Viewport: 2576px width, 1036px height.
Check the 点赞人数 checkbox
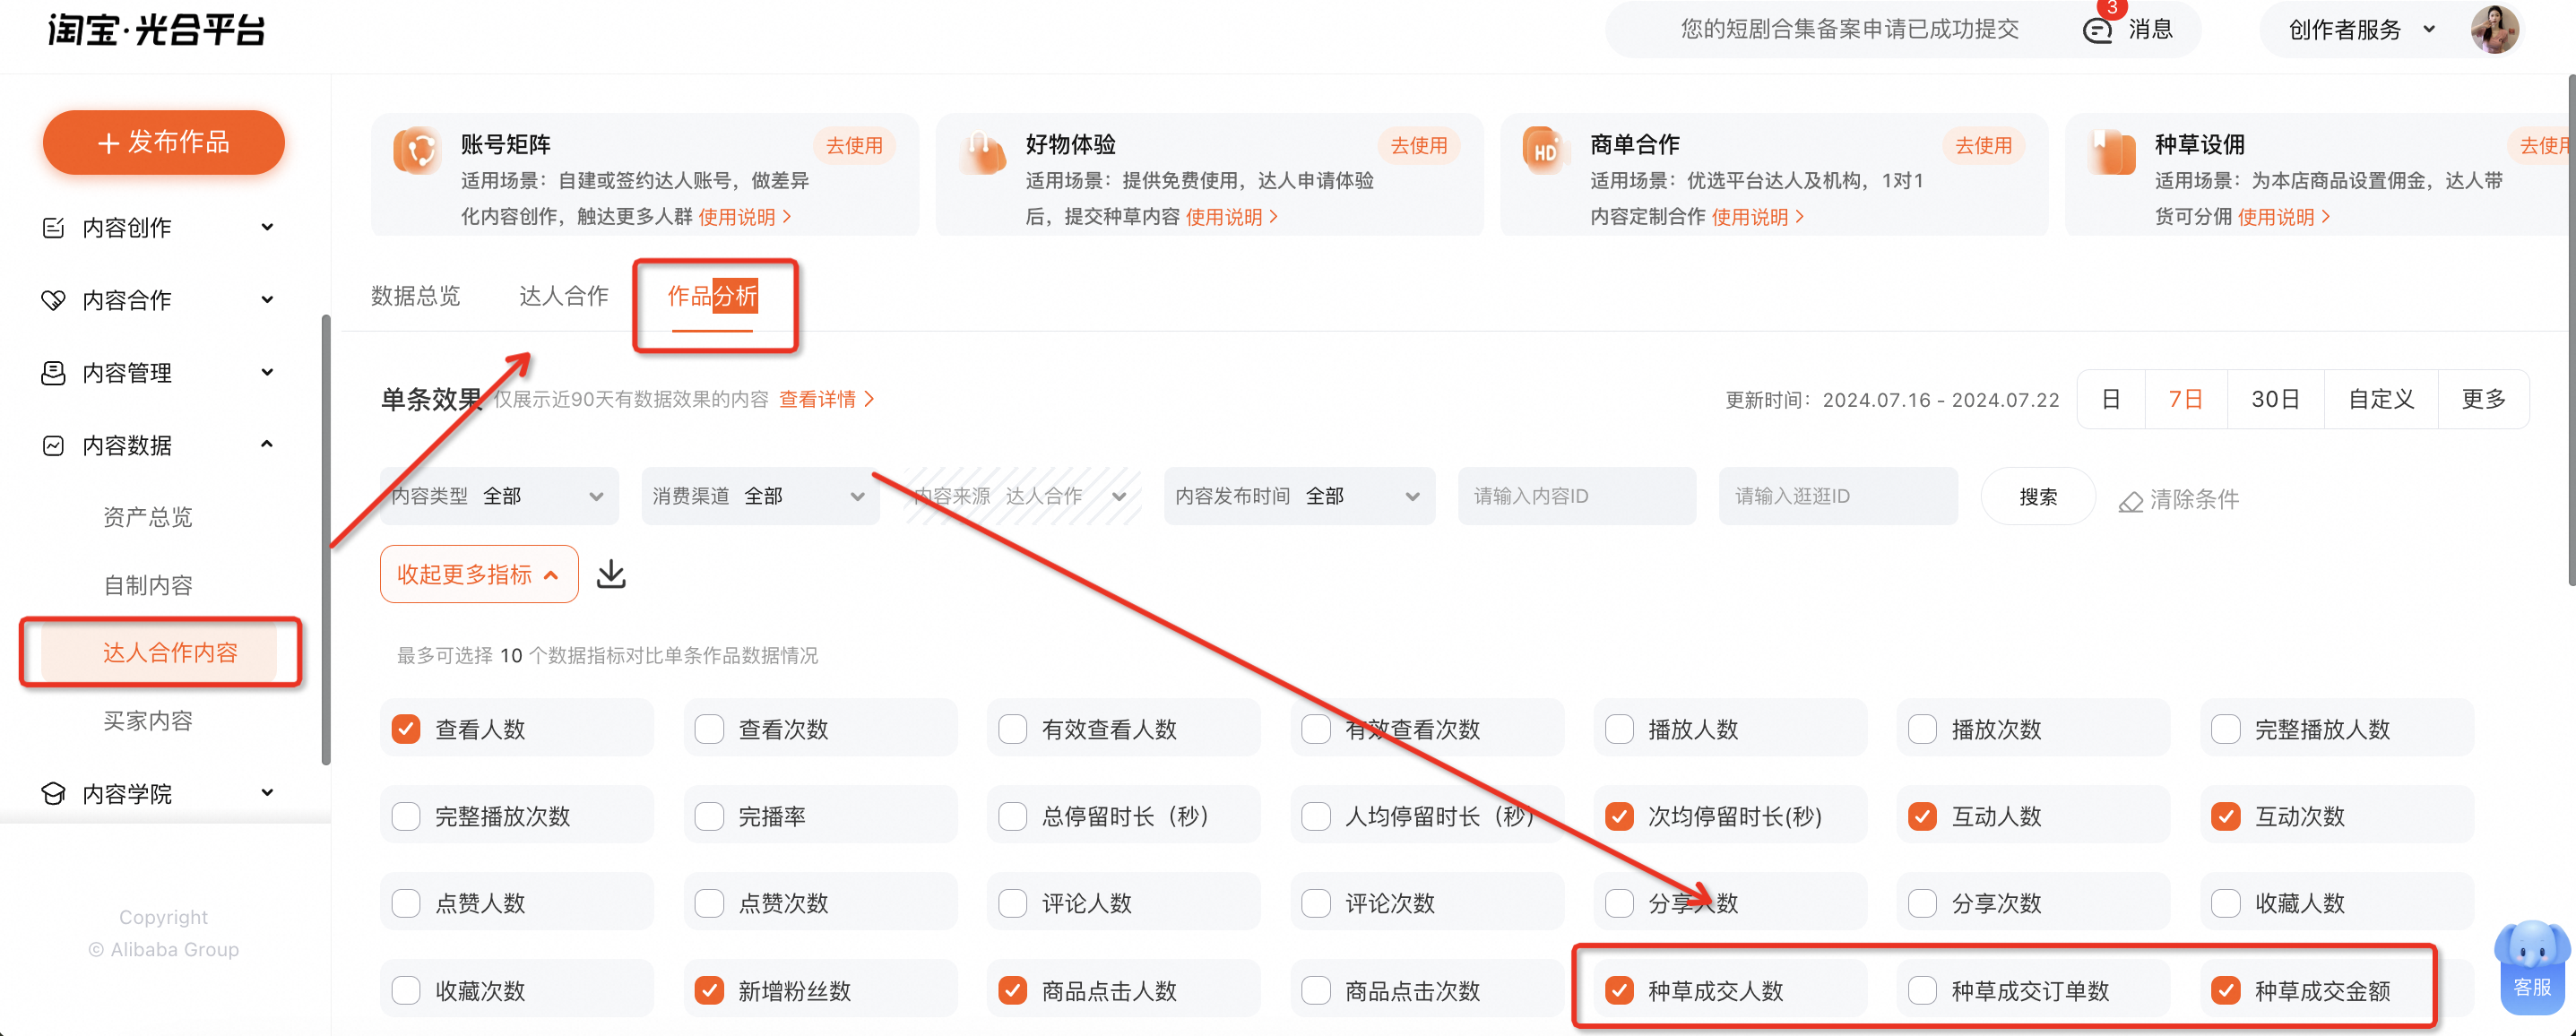406,903
